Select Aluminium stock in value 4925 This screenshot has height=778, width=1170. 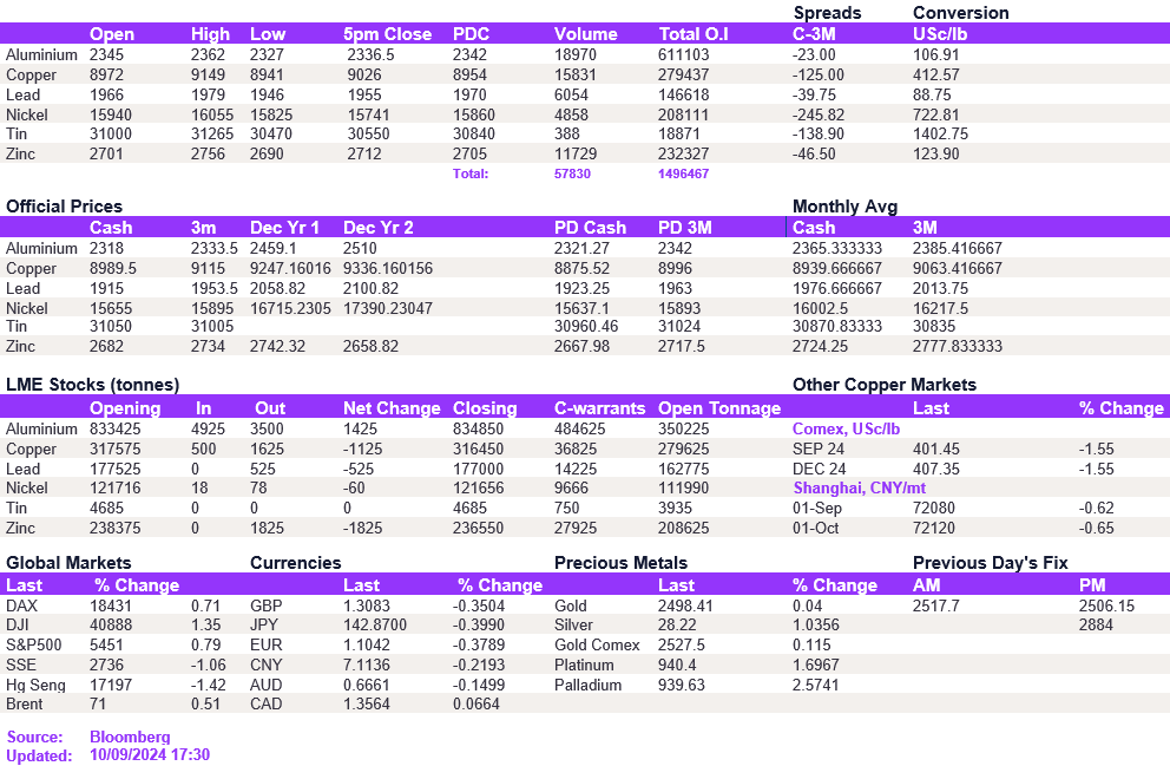[x=207, y=430]
